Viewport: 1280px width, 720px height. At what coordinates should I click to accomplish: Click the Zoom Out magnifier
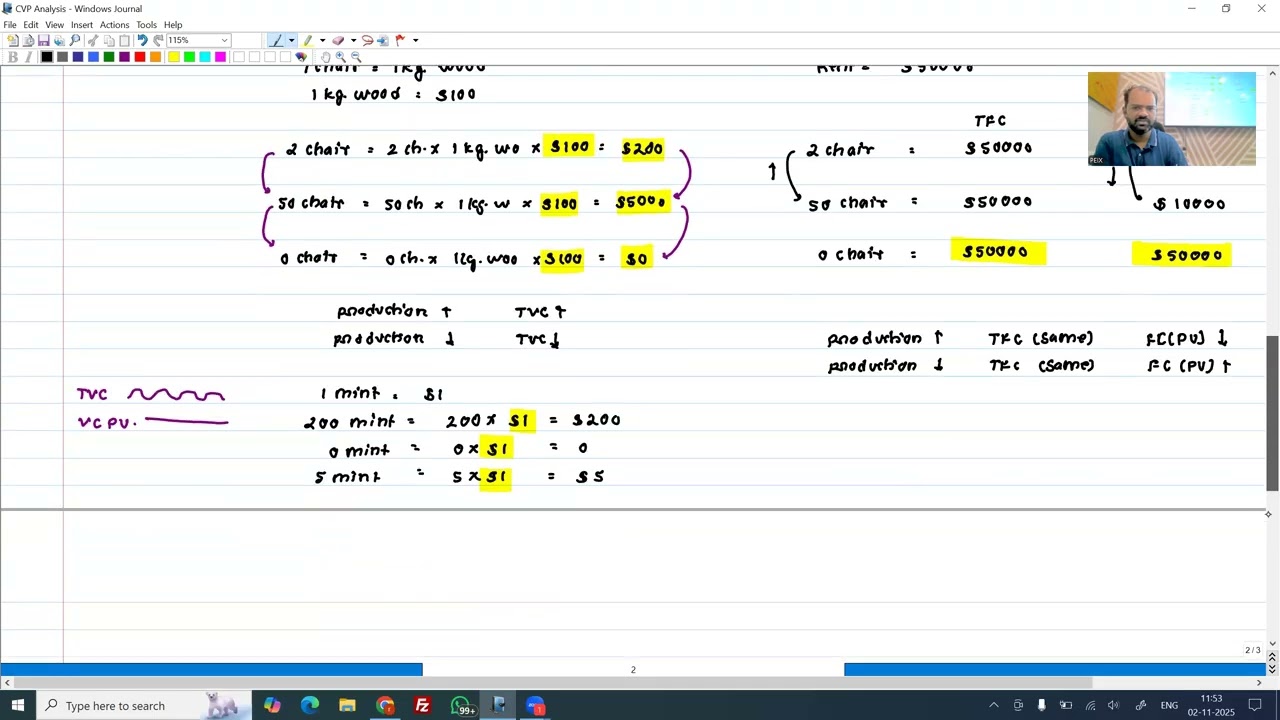click(356, 57)
